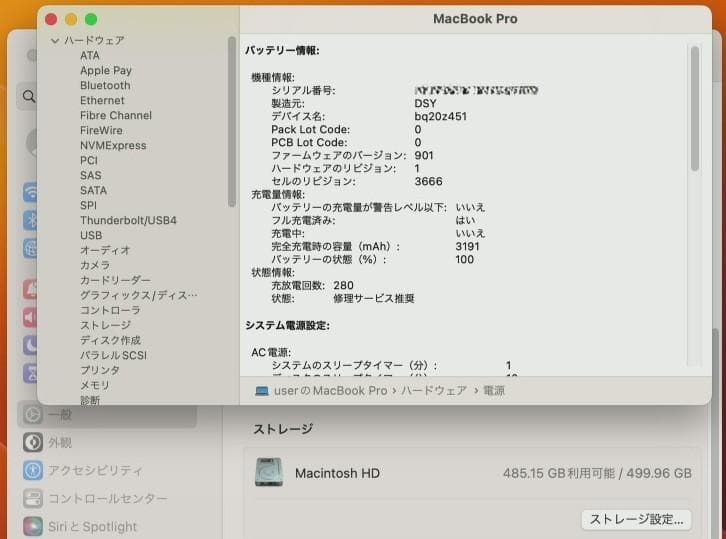Open the Bluetooth hardware entry
The height and width of the screenshot is (539, 726).
pos(105,85)
